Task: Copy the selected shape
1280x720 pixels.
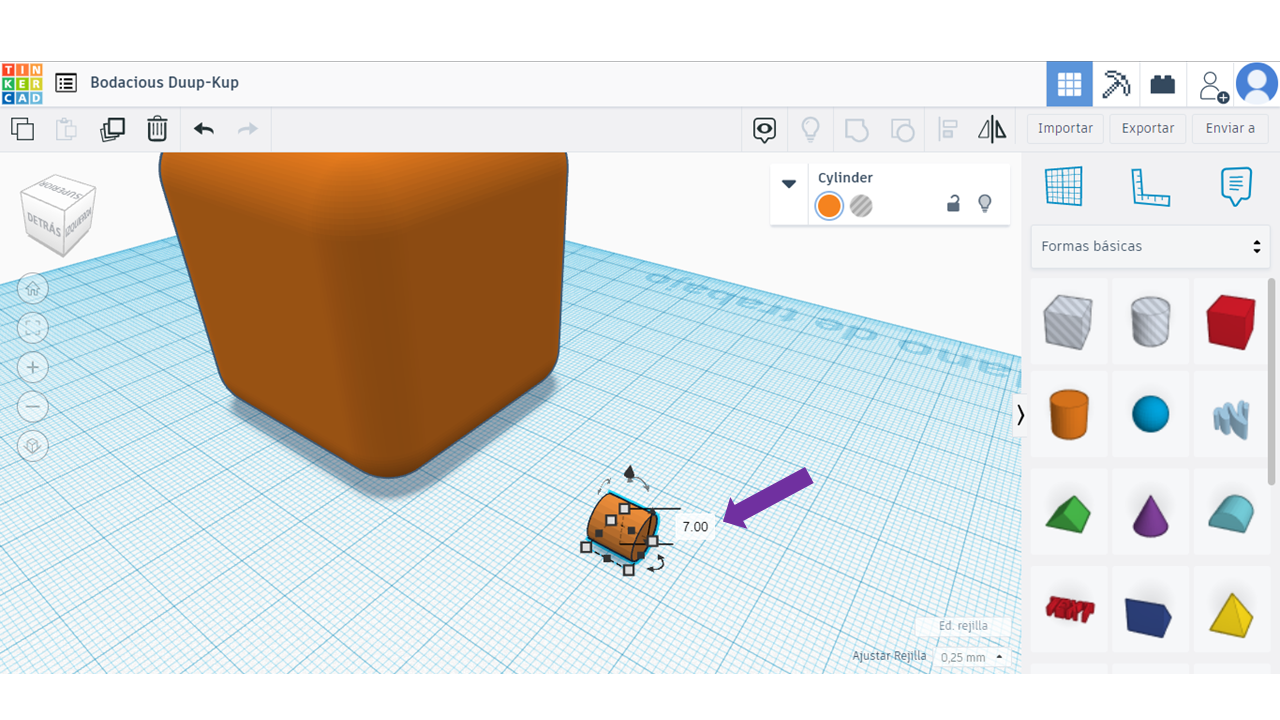Action: tap(22, 129)
